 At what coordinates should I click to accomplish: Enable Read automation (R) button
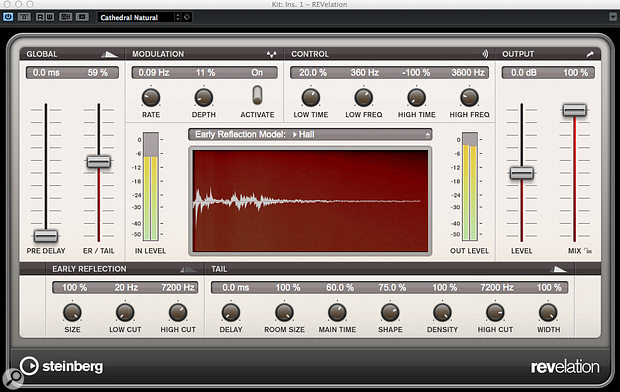click(x=40, y=17)
